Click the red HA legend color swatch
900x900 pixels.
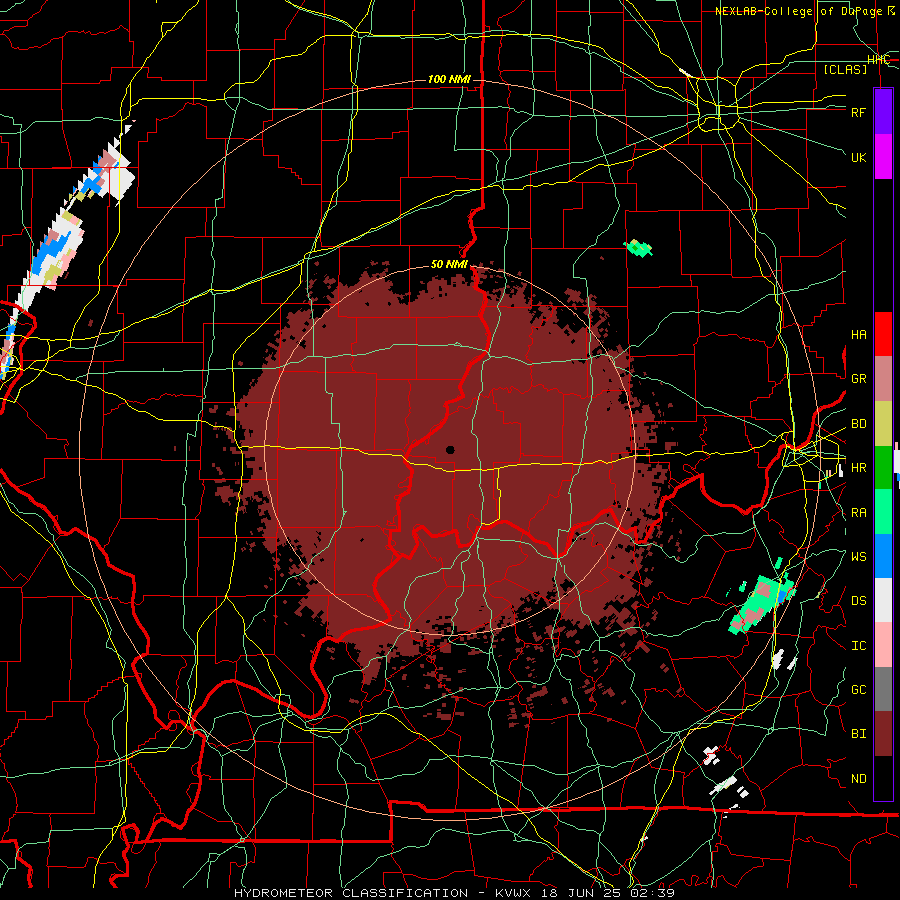tap(883, 334)
